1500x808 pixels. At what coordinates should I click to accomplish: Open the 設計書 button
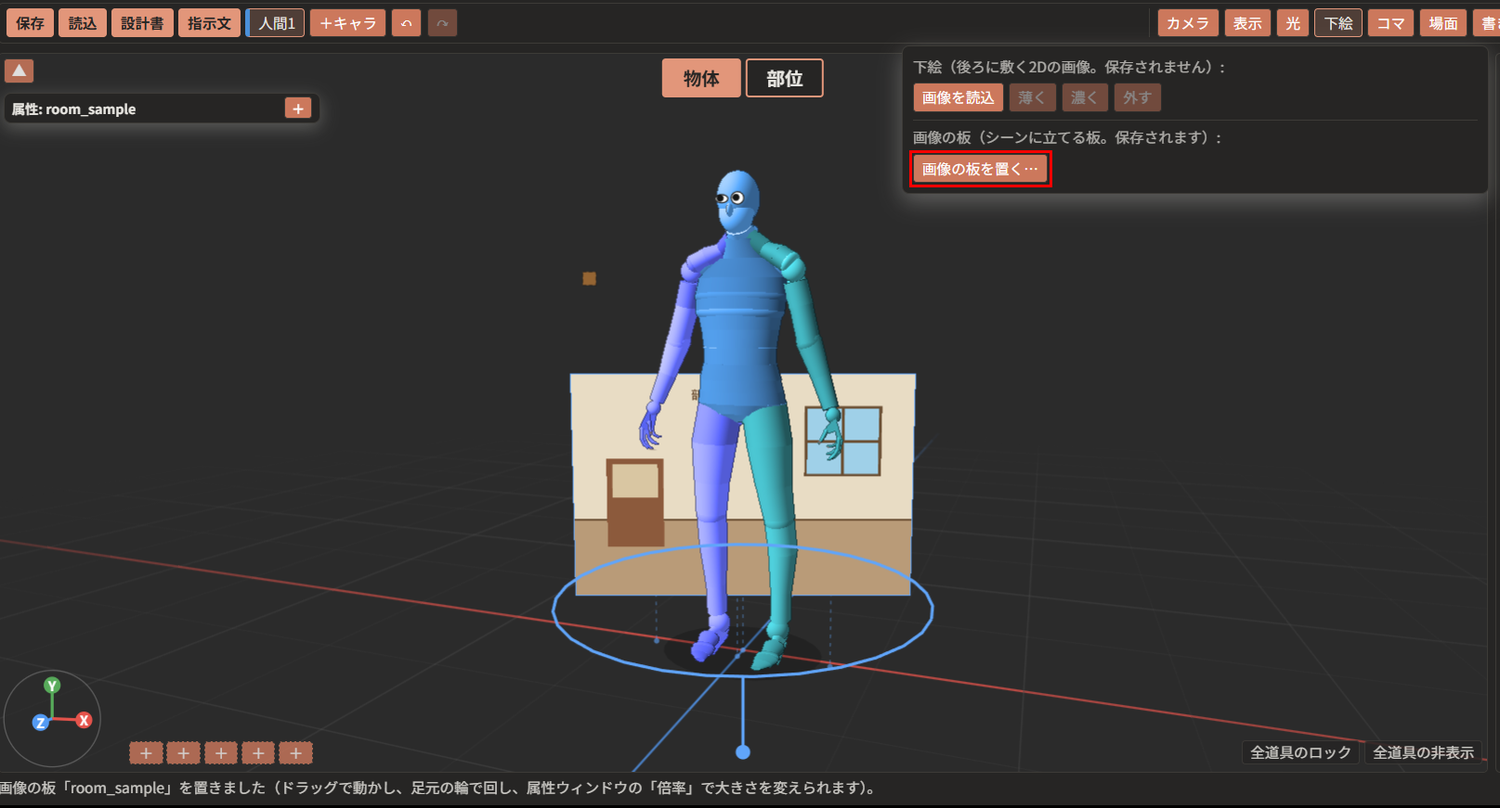click(x=143, y=23)
